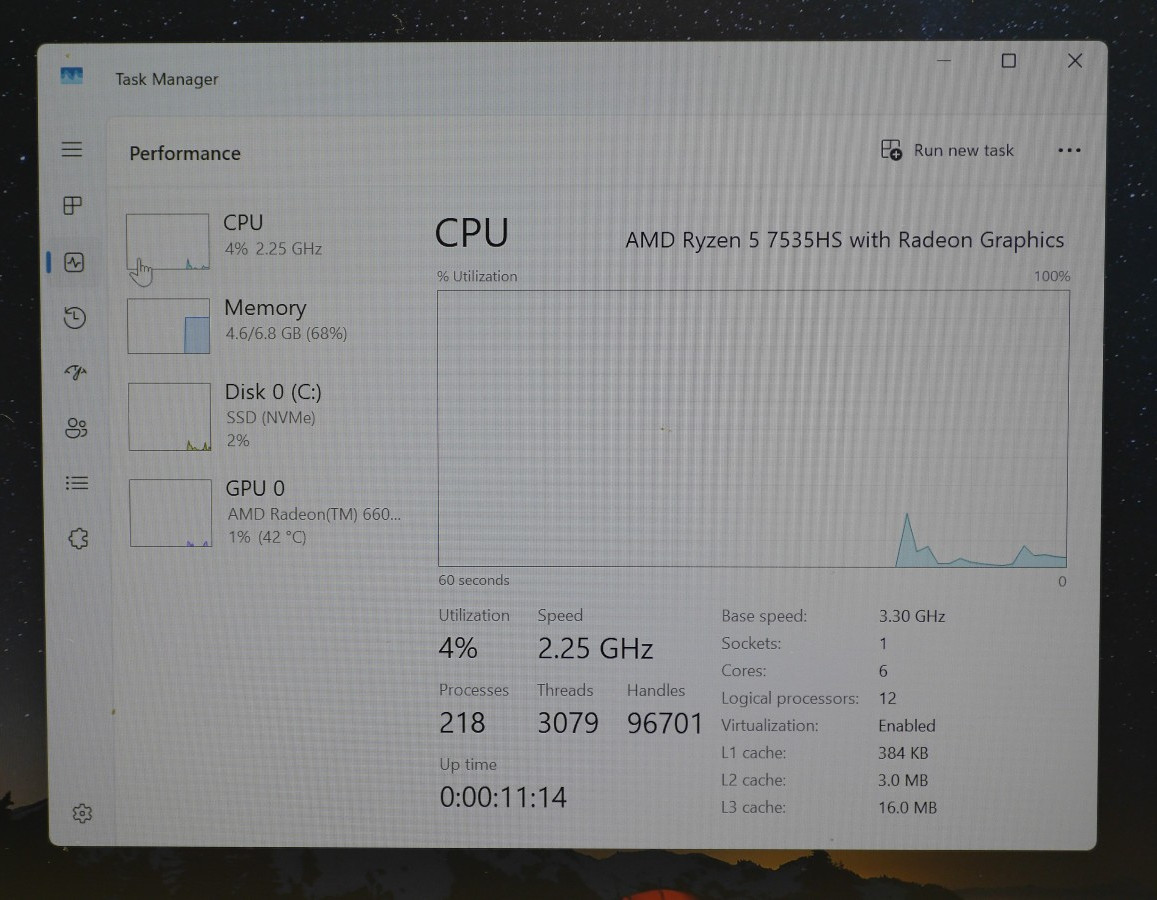Image resolution: width=1157 pixels, height=900 pixels.
Task: Click the 100% graph scale label
Action: (1051, 277)
